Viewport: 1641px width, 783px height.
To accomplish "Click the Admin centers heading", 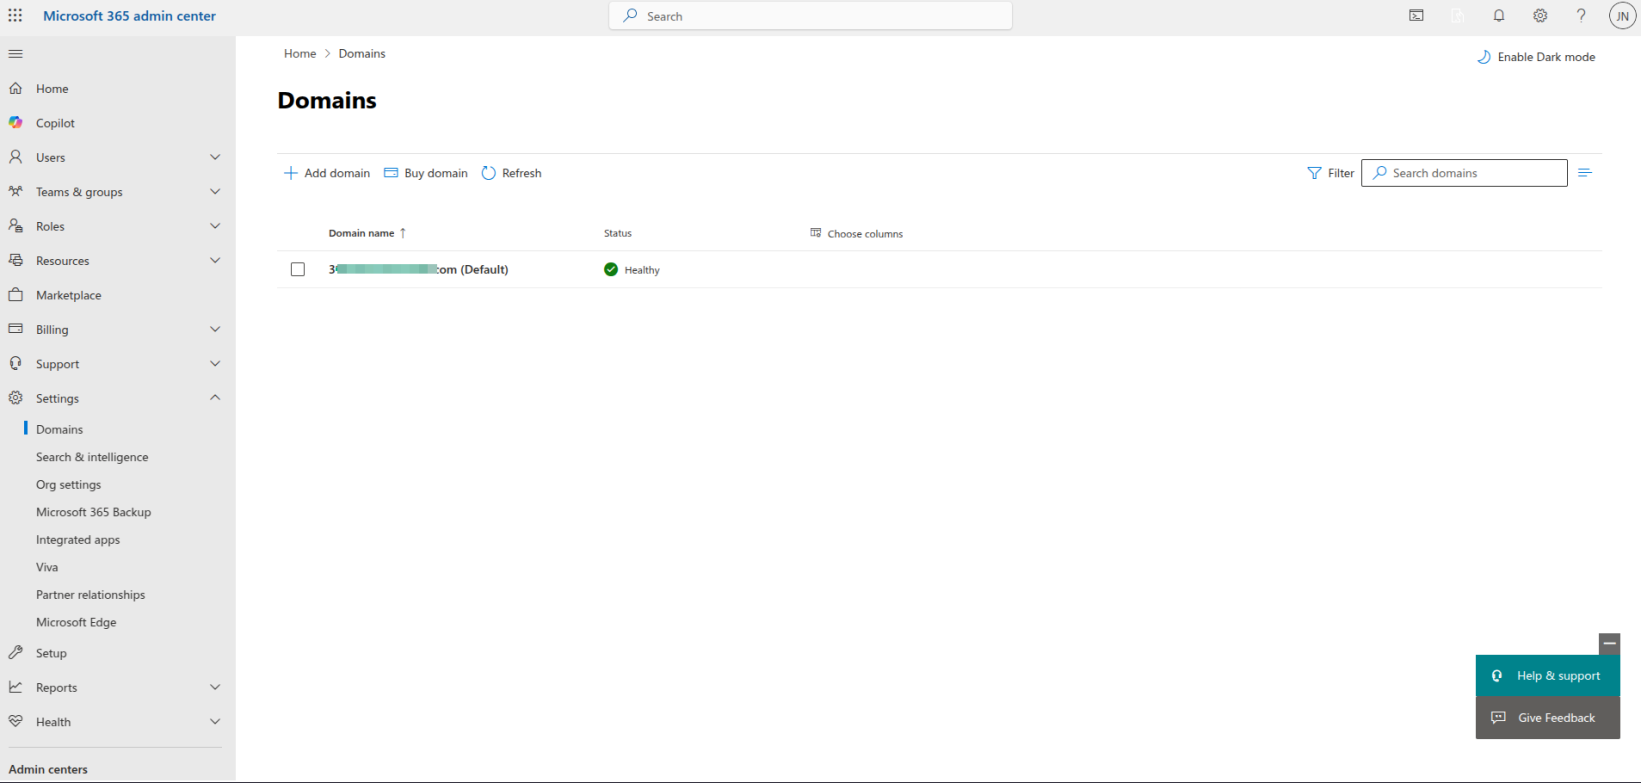I will pos(48,769).
